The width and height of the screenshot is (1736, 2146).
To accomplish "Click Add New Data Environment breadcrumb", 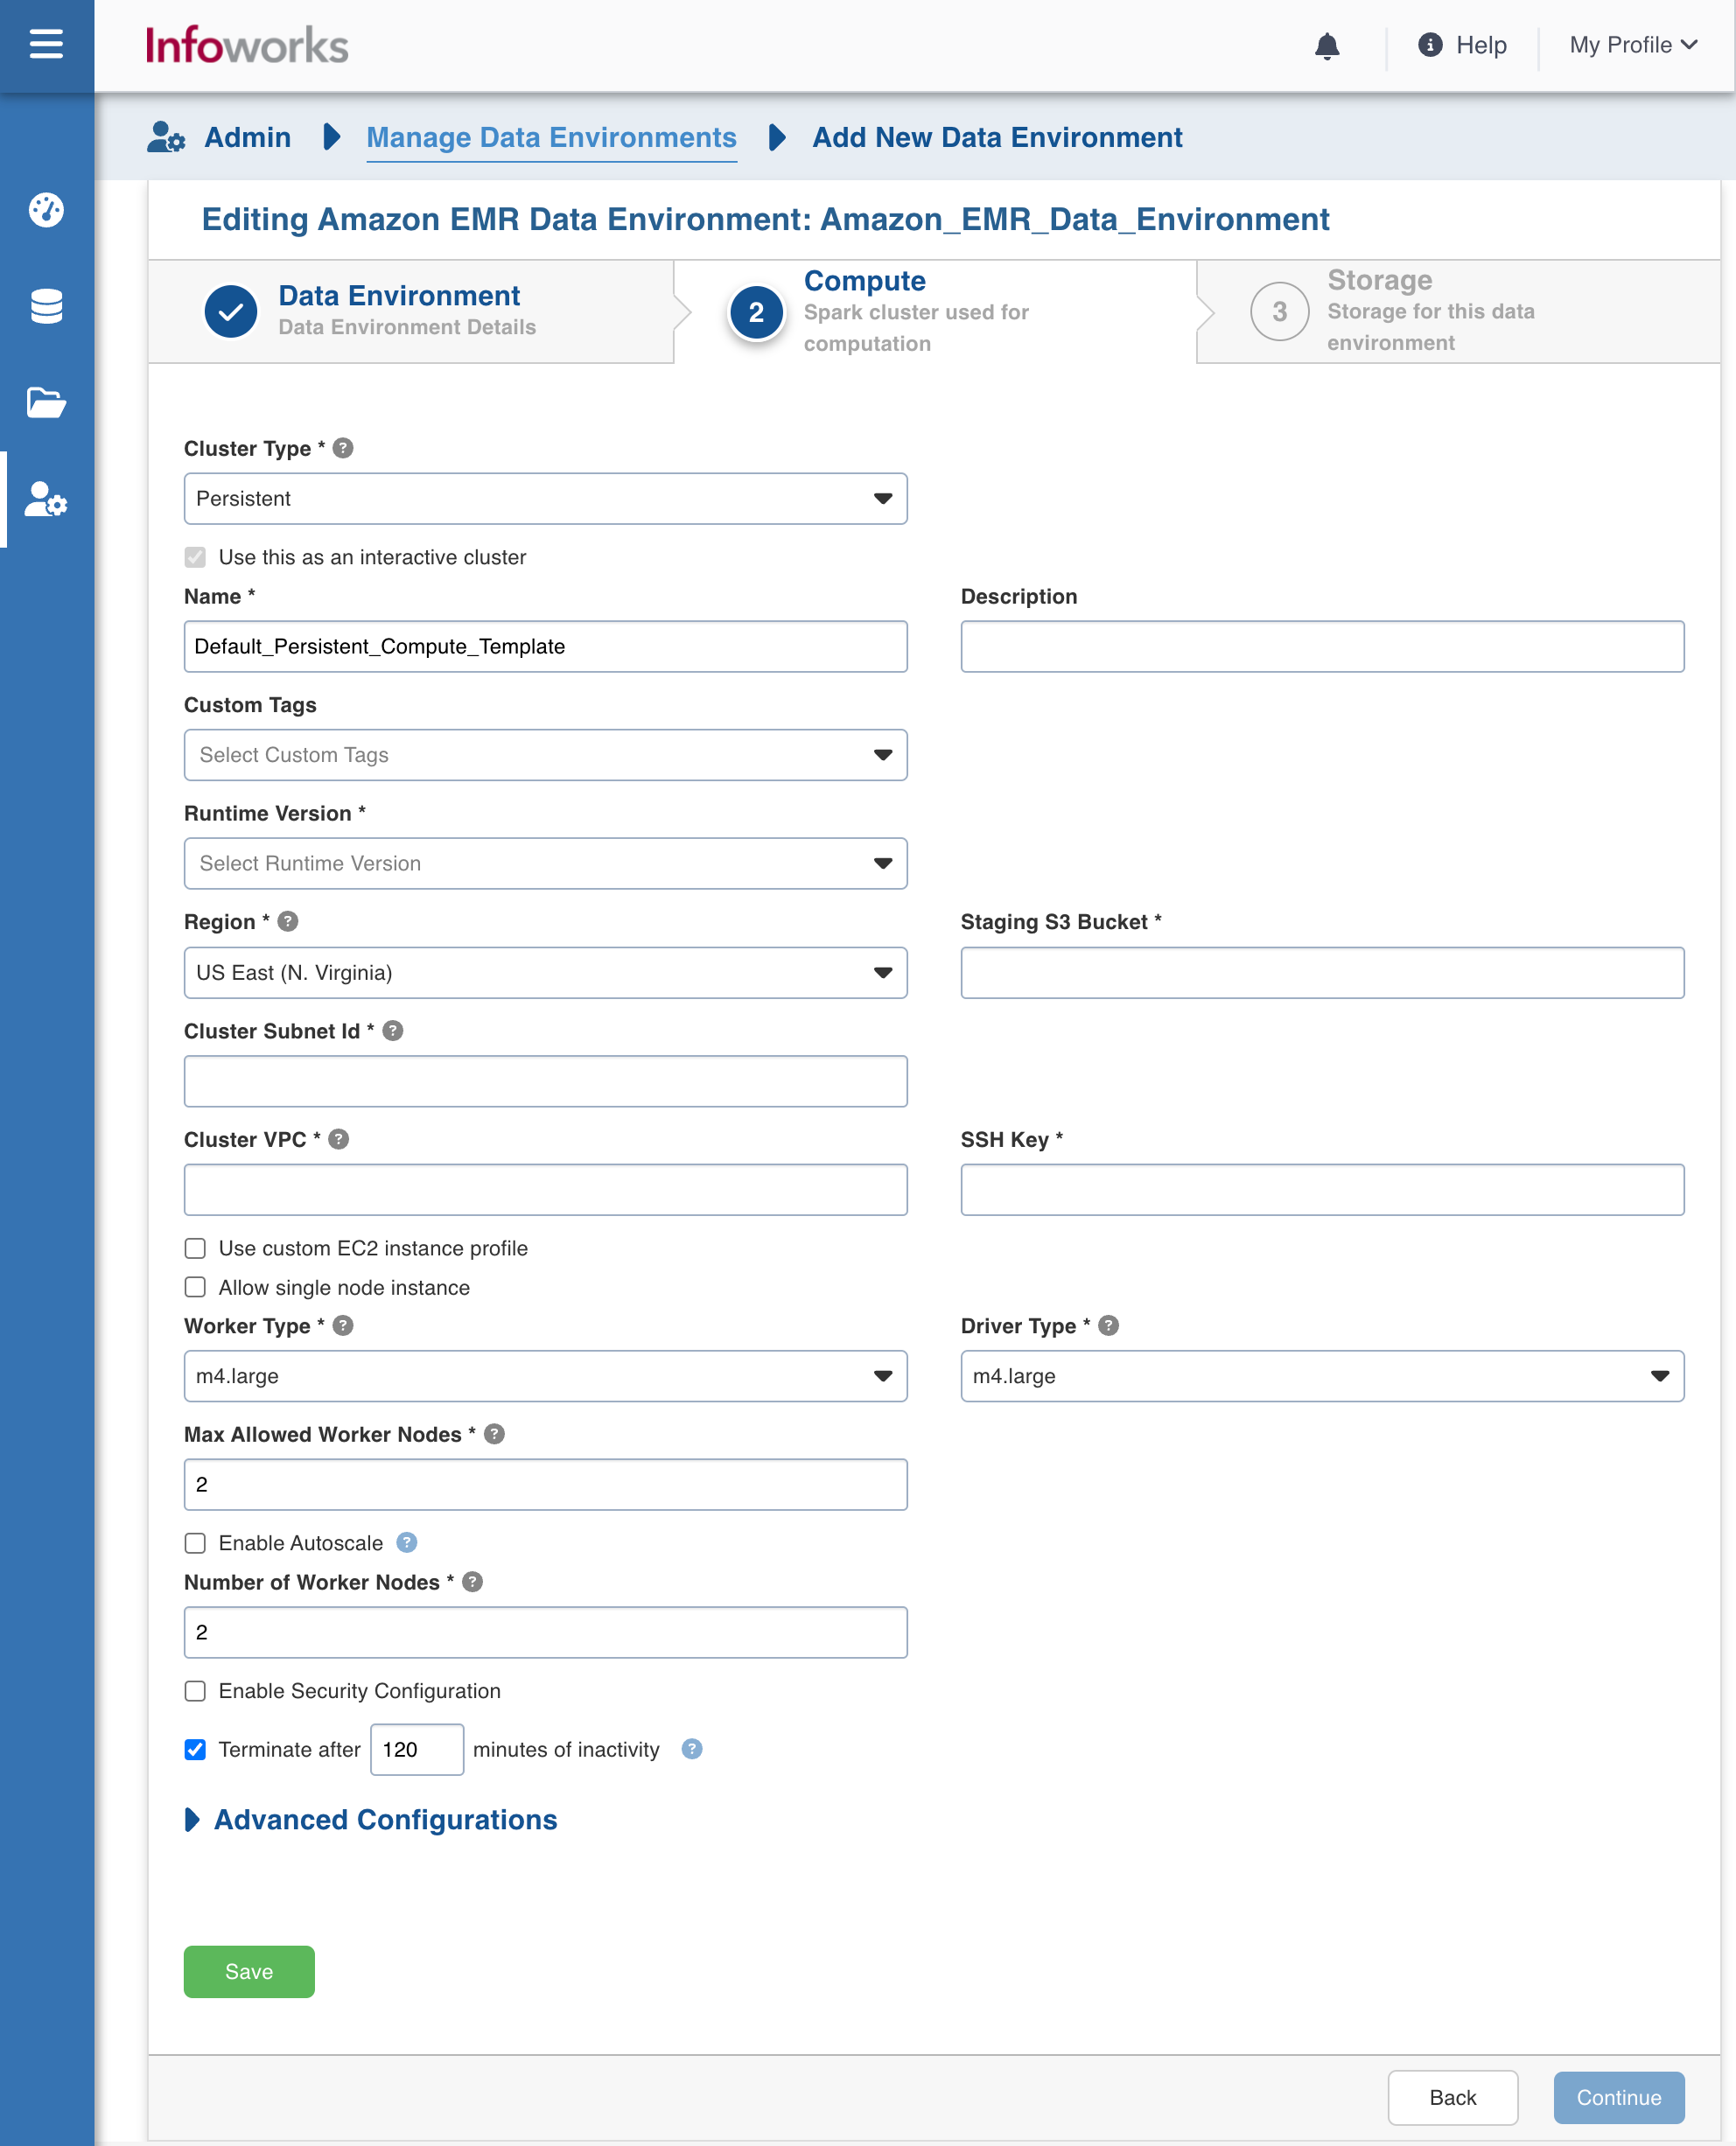I will coord(997,137).
